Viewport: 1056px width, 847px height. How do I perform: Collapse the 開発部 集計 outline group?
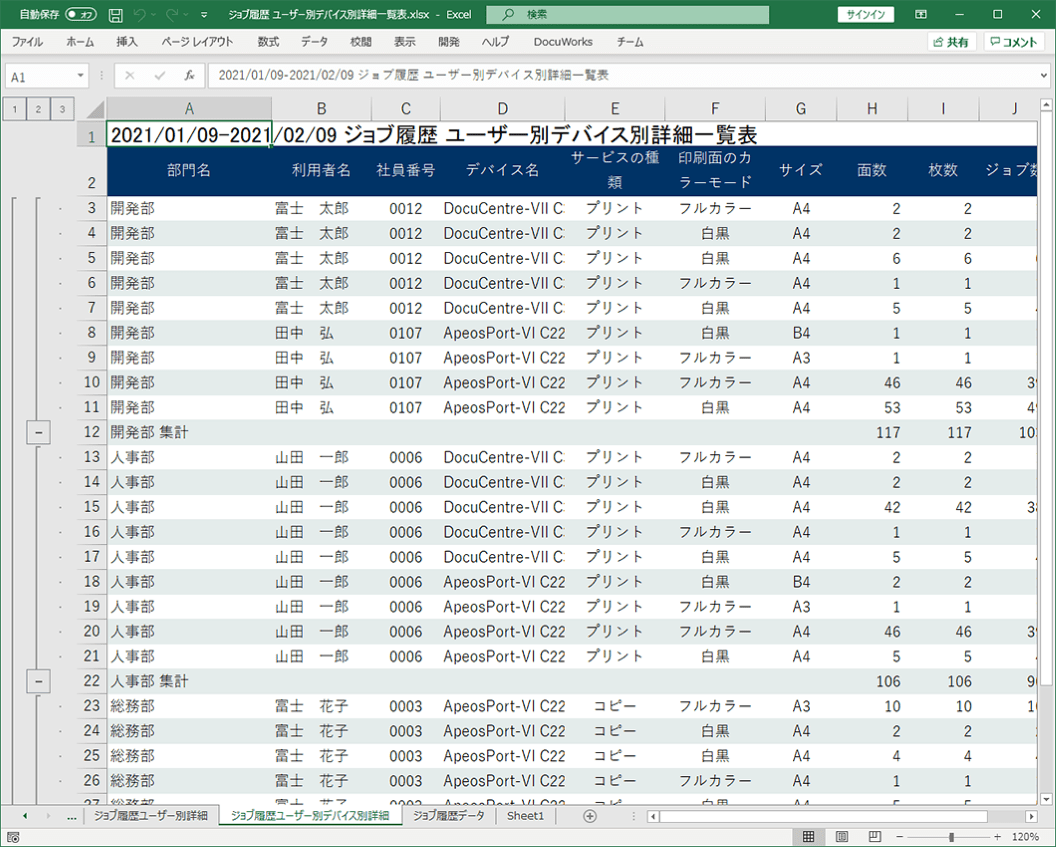pos(38,432)
